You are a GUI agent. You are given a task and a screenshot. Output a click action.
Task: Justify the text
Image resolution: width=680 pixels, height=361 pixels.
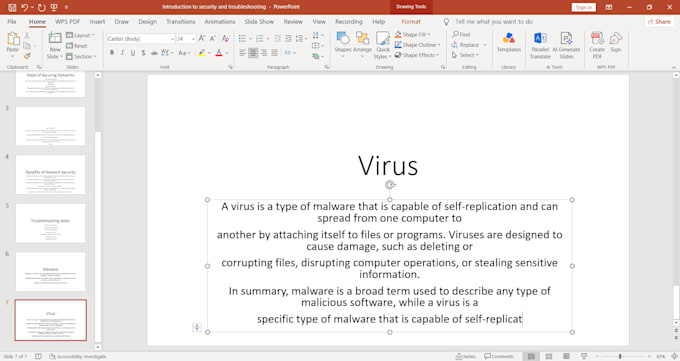(x=274, y=53)
